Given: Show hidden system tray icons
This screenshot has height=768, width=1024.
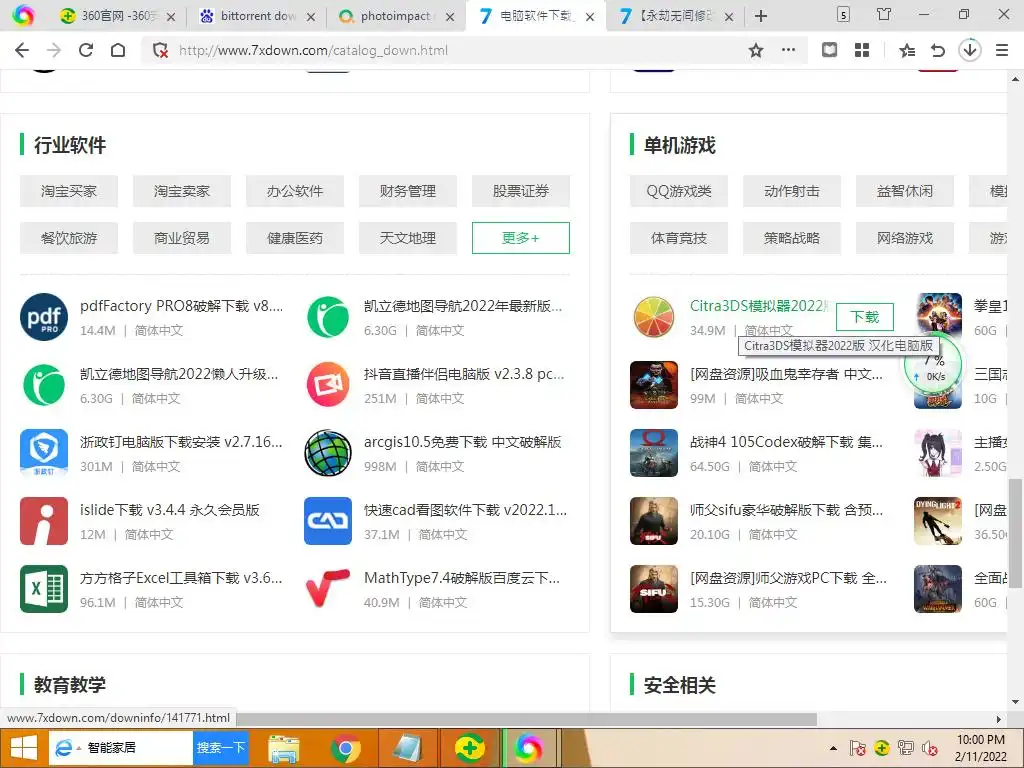Looking at the screenshot, I should 833,748.
